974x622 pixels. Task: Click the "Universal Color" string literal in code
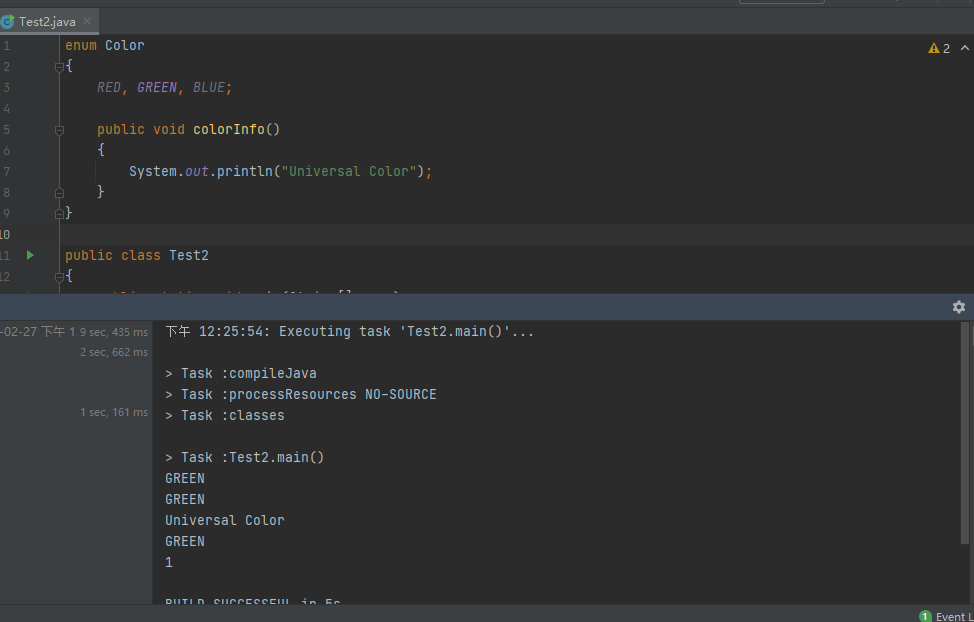coord(348,171)
